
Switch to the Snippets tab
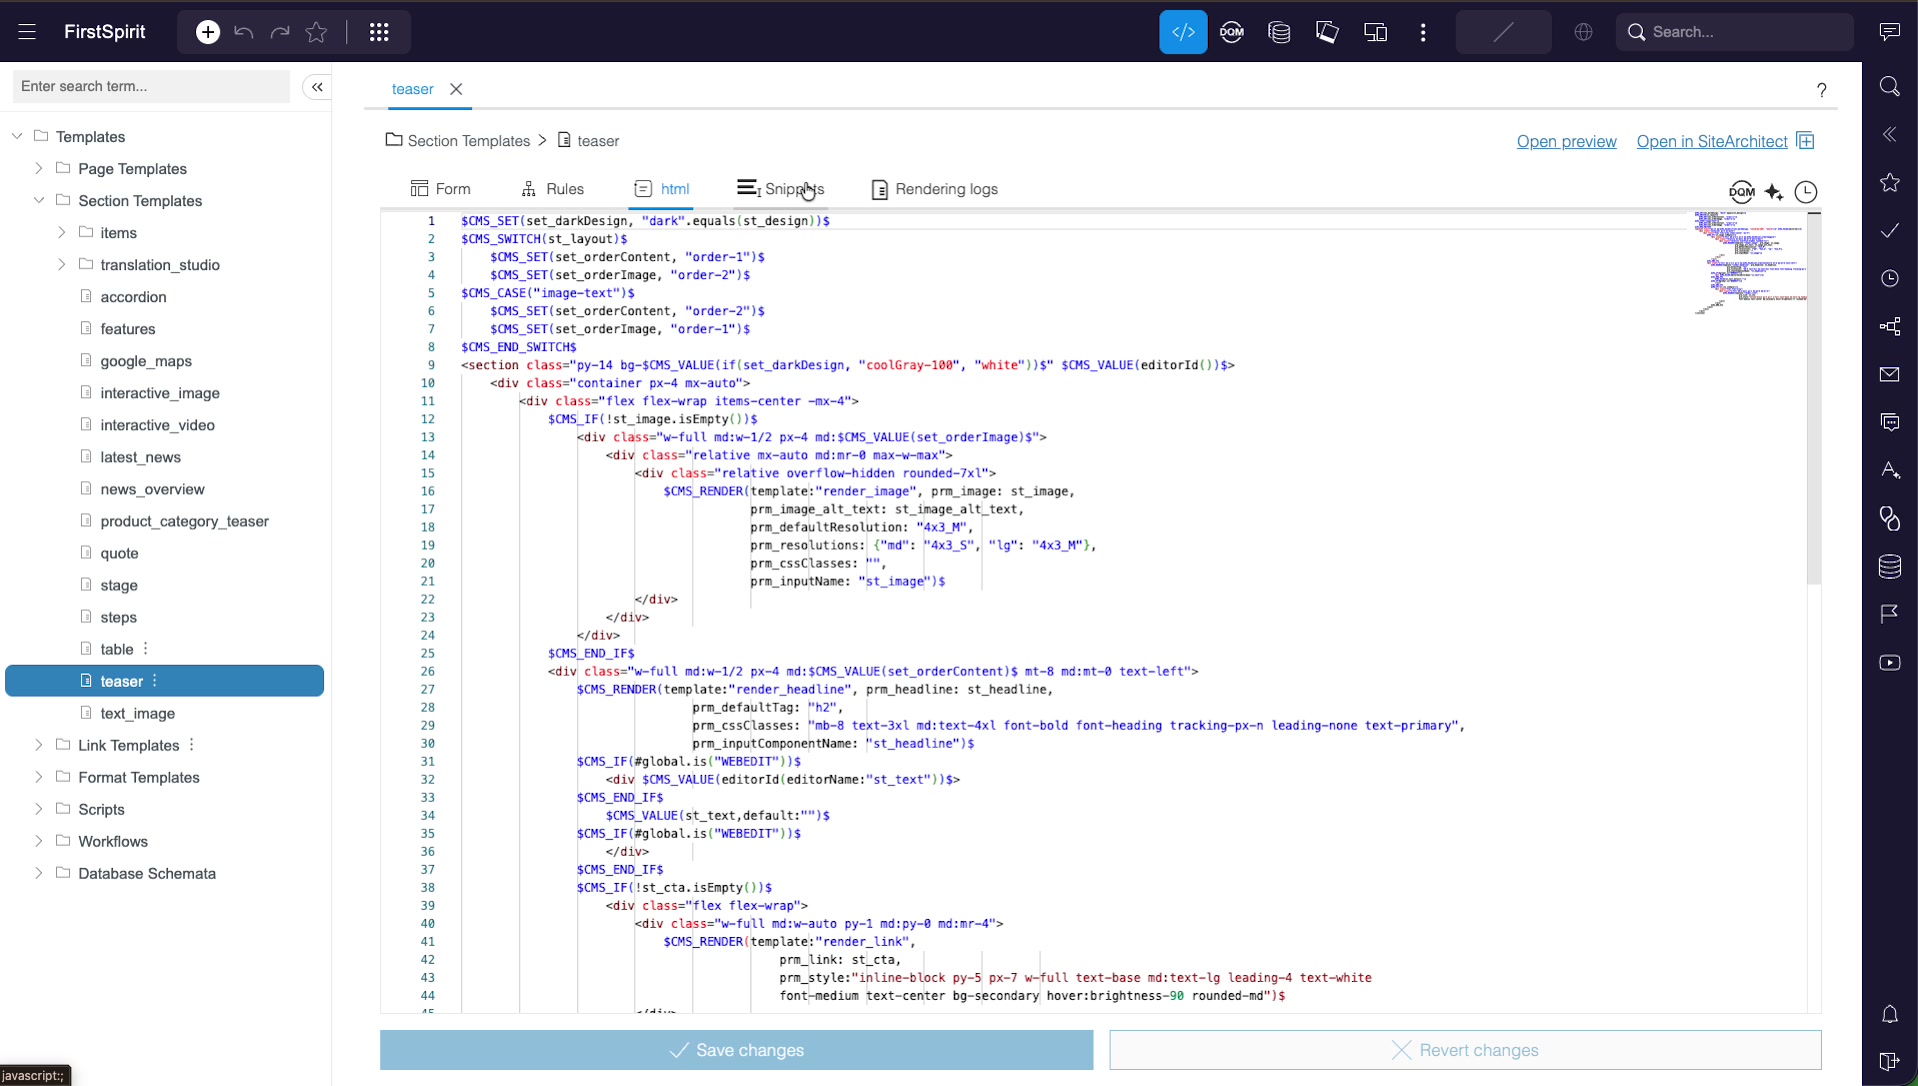[780, 189]
